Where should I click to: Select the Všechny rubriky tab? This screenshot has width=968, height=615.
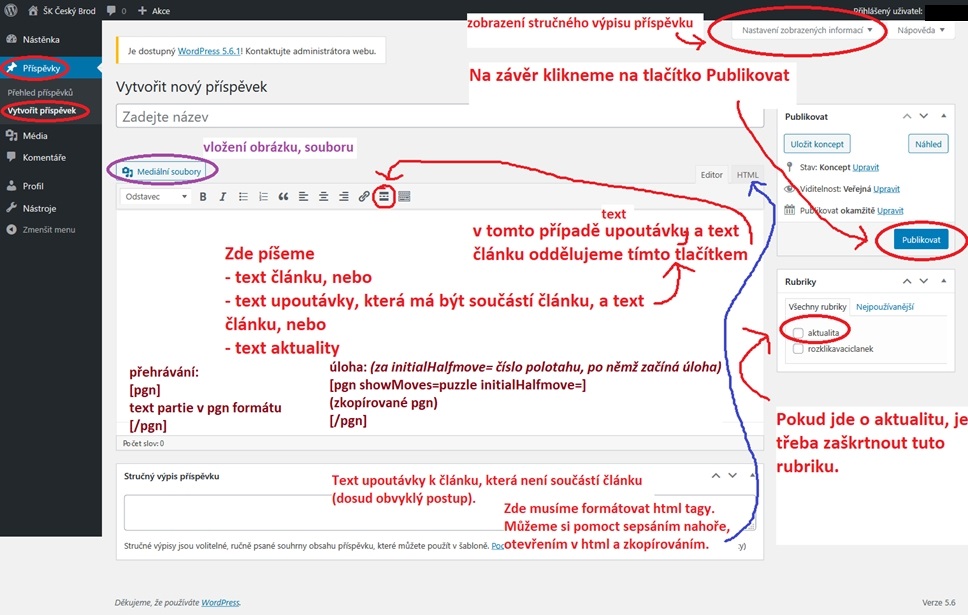click(817, 307)
